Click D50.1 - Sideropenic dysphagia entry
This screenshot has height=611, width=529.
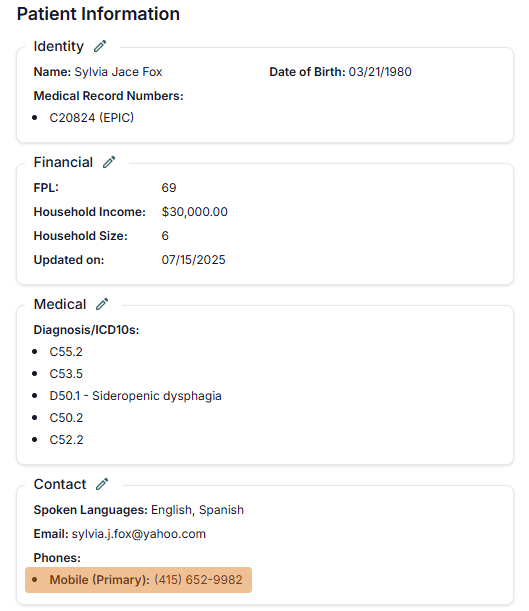[135, 396]
